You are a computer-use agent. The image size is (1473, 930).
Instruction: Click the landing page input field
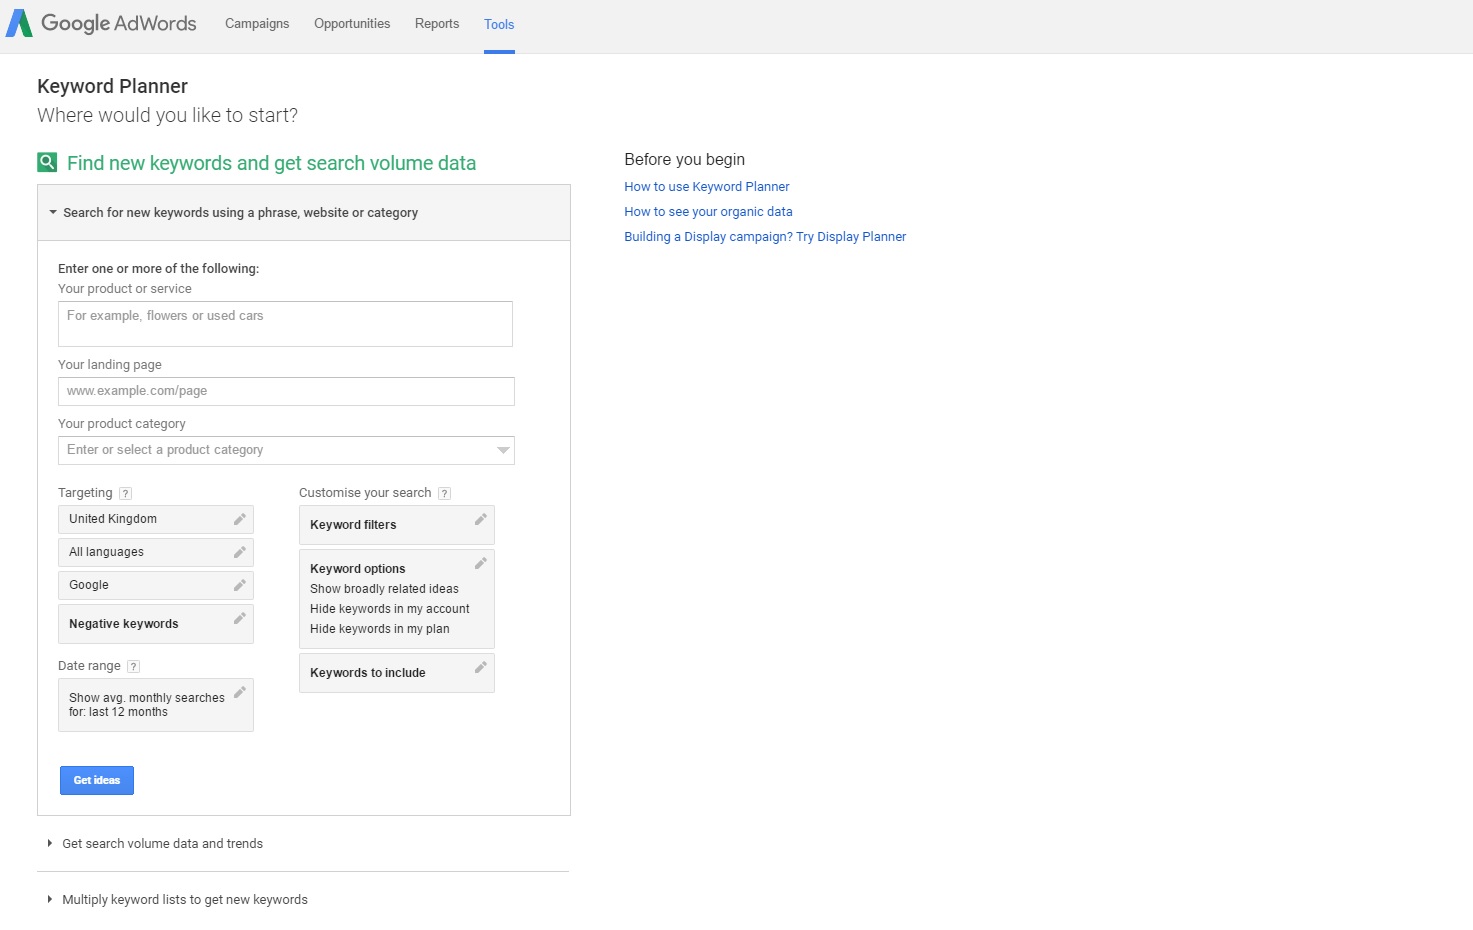[286, 391]
